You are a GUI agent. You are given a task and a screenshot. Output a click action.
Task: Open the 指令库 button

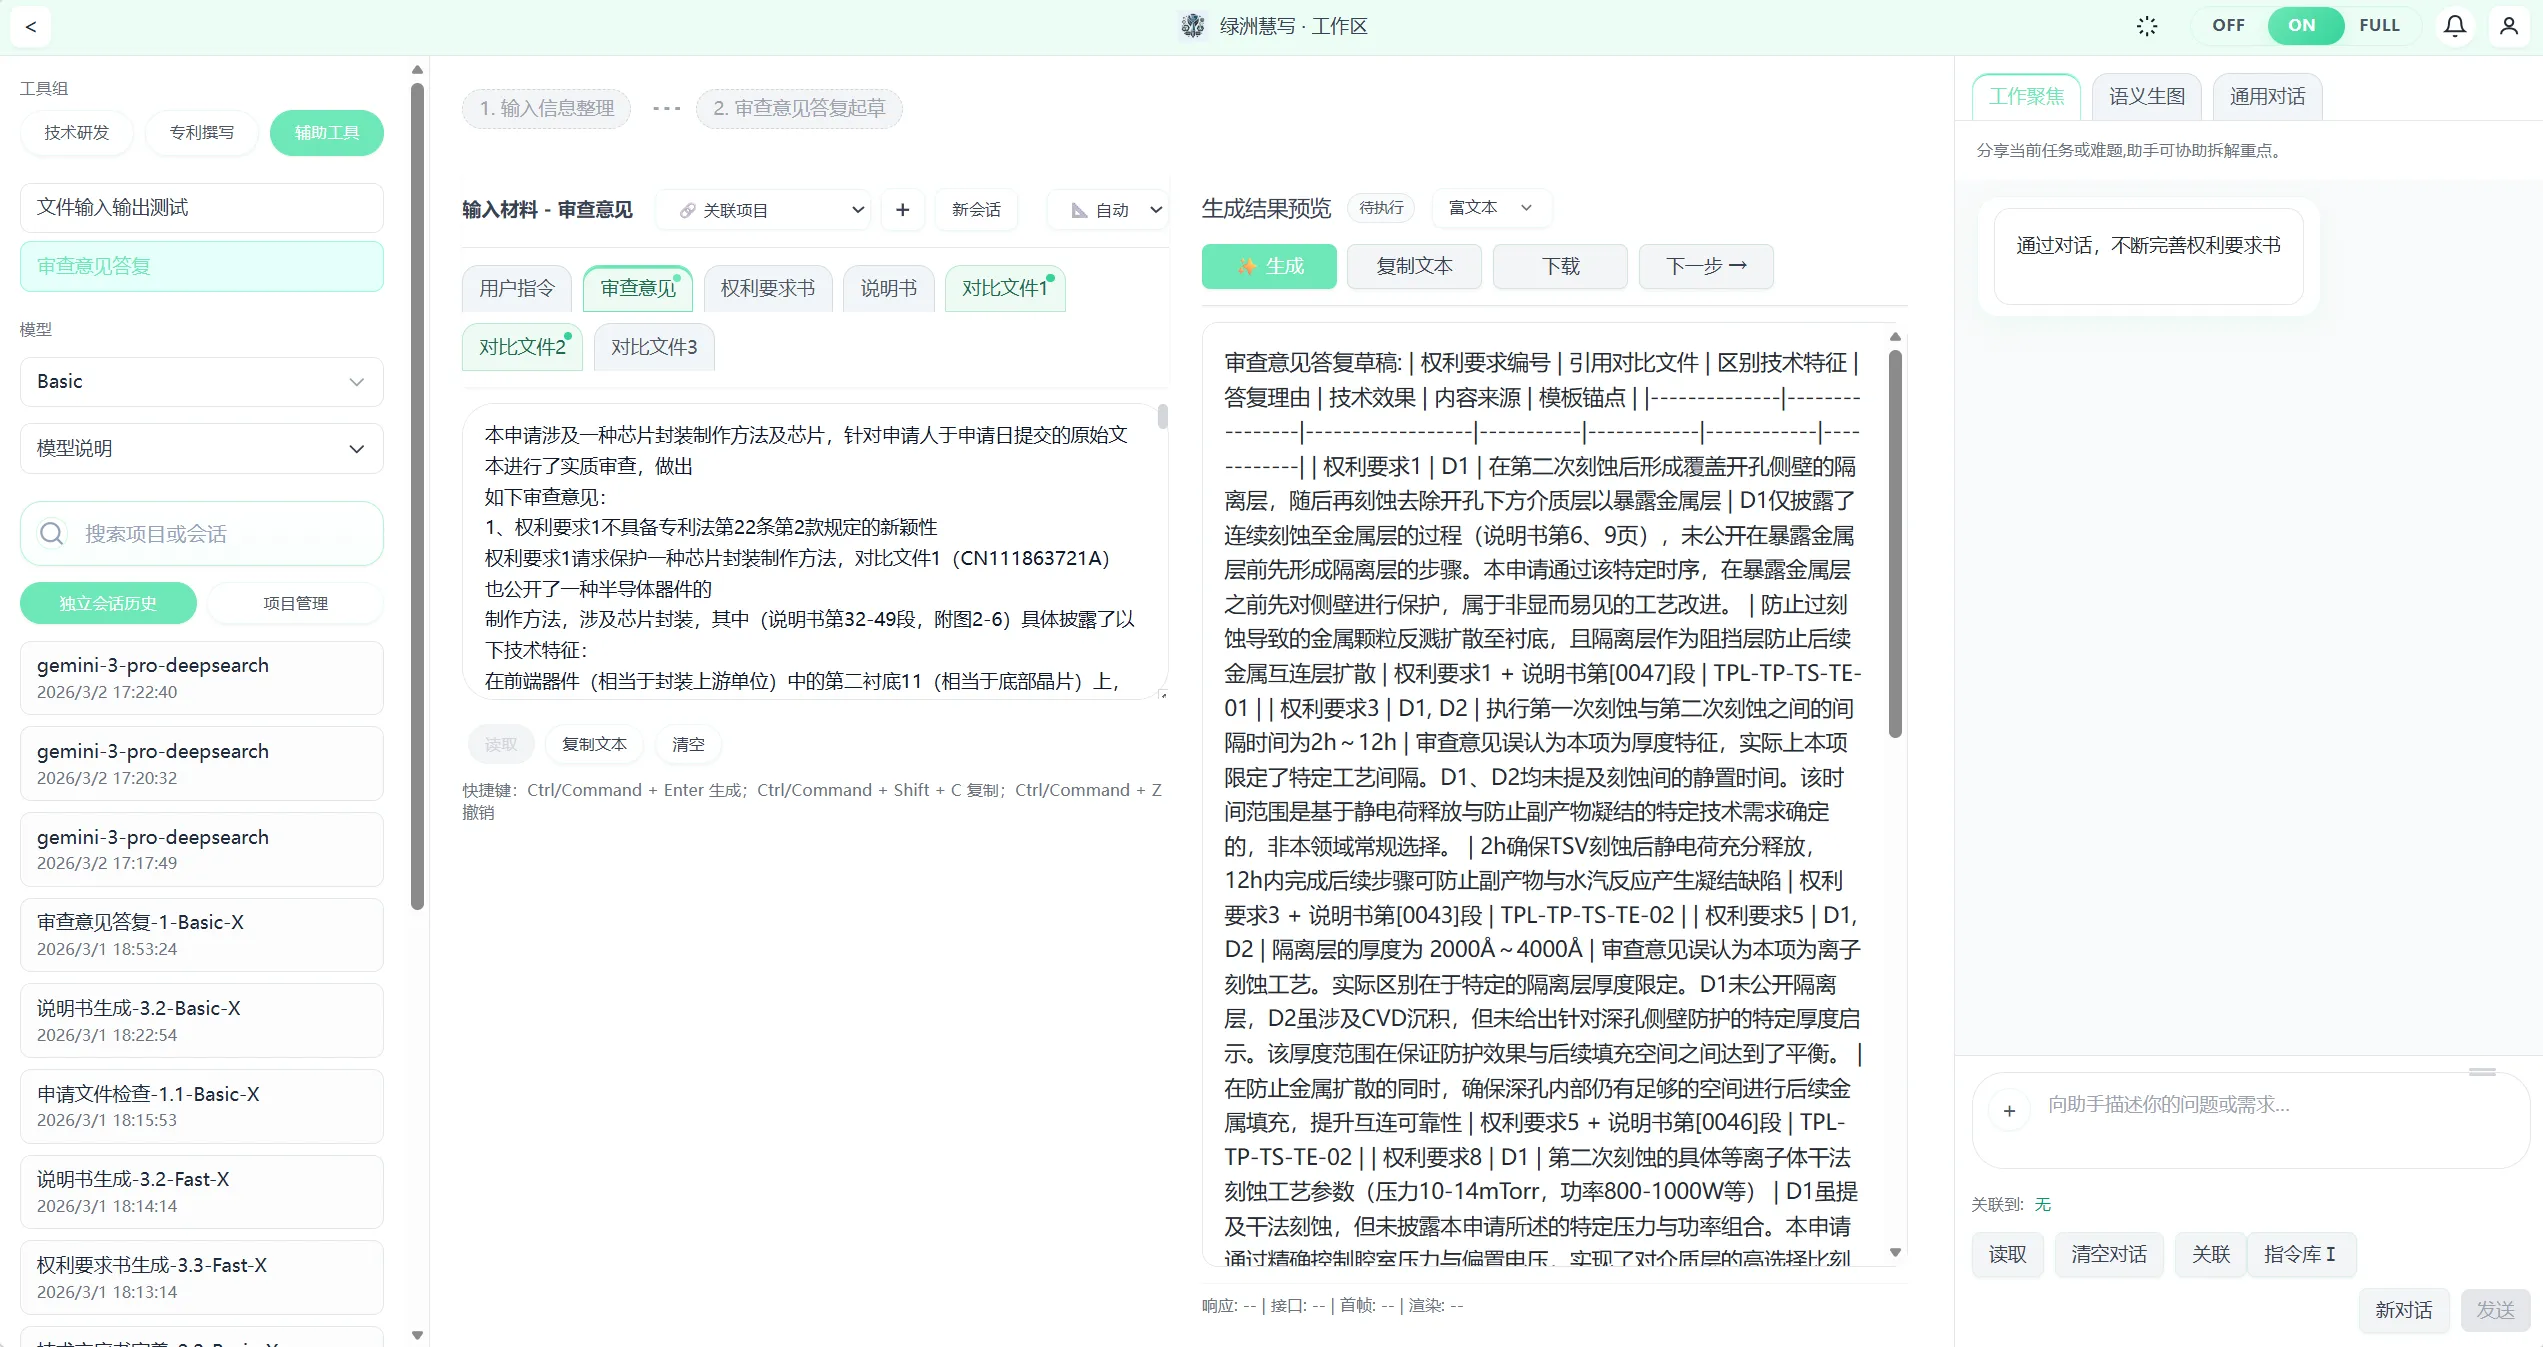tap(2300, 1255)
